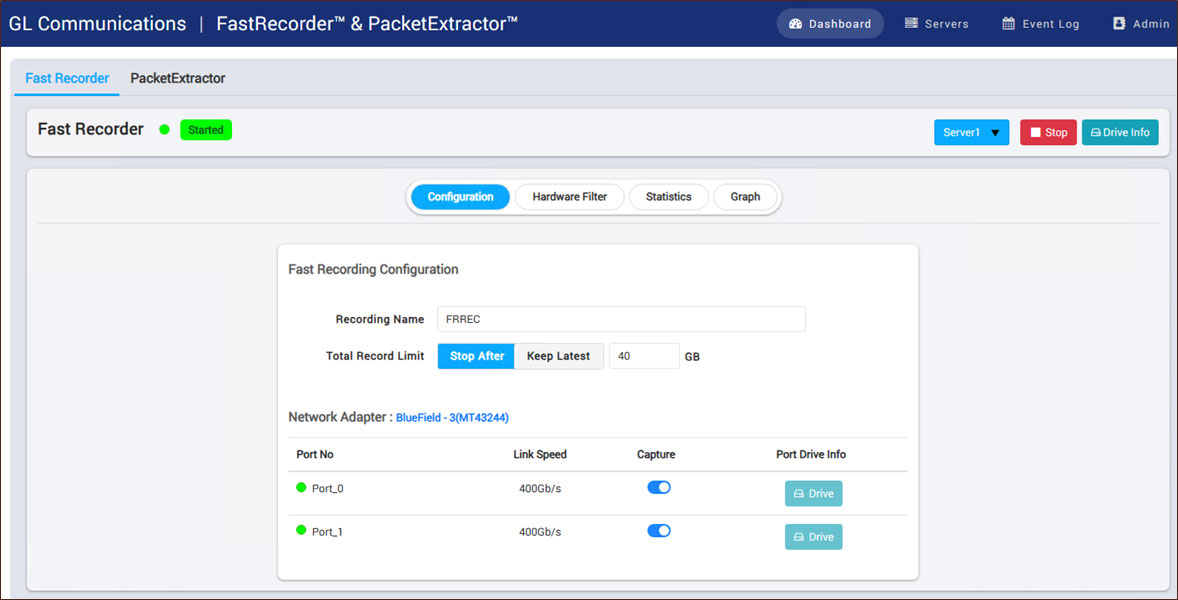Choose the Stop After record limit
Viewport: 1178px width, 600px height.
(476, 356)
